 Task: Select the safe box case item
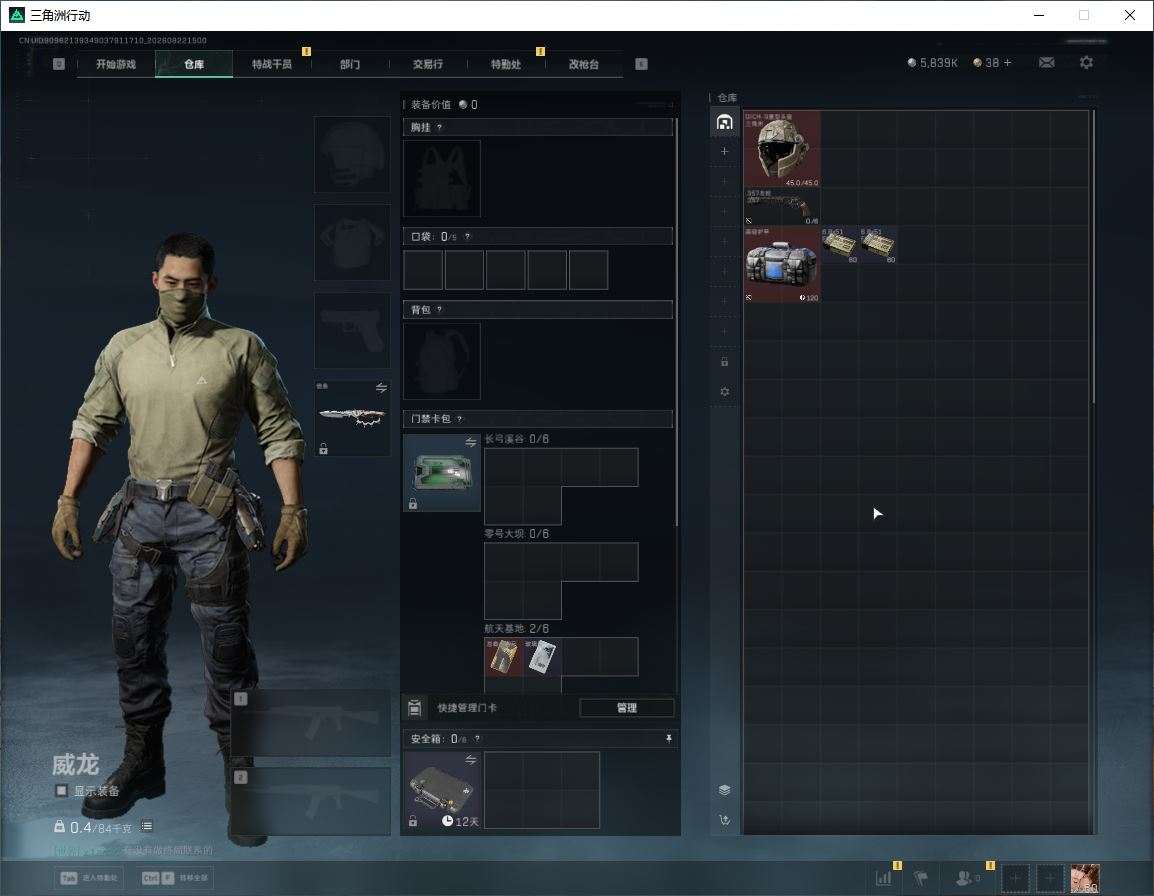click(x=442, y=790)
